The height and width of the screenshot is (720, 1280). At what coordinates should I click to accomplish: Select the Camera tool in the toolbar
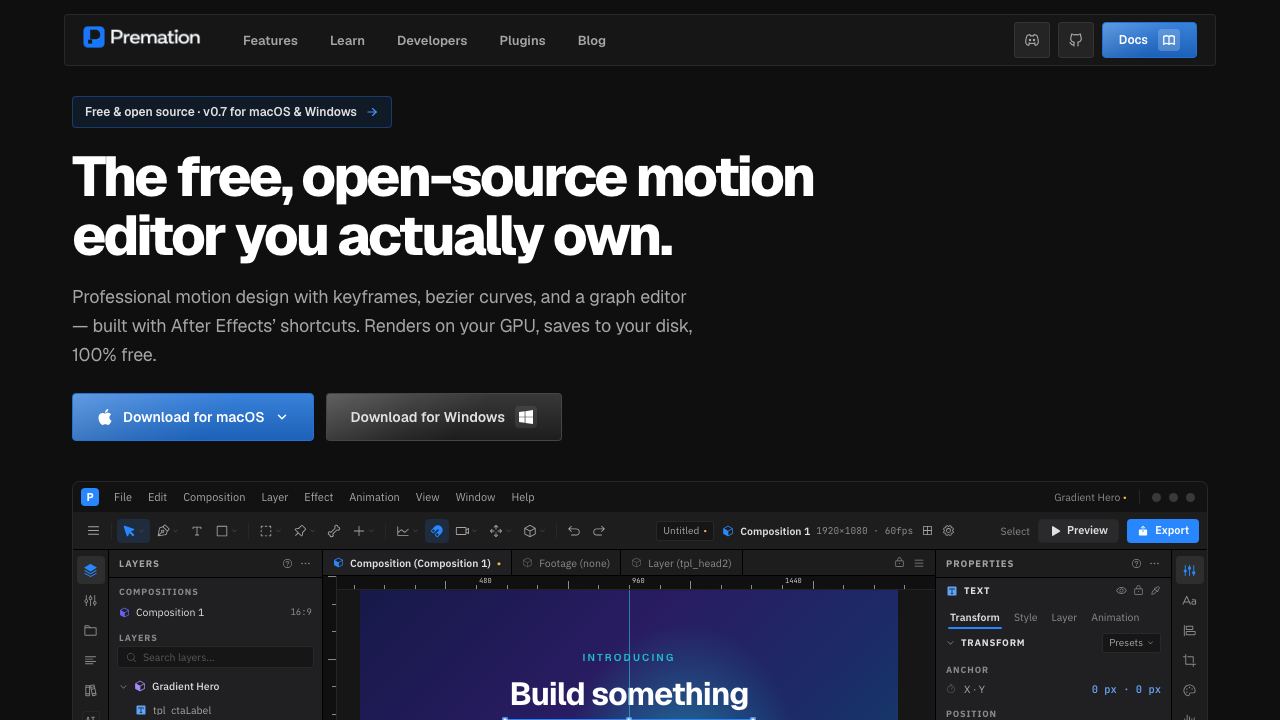pos(462,531)
